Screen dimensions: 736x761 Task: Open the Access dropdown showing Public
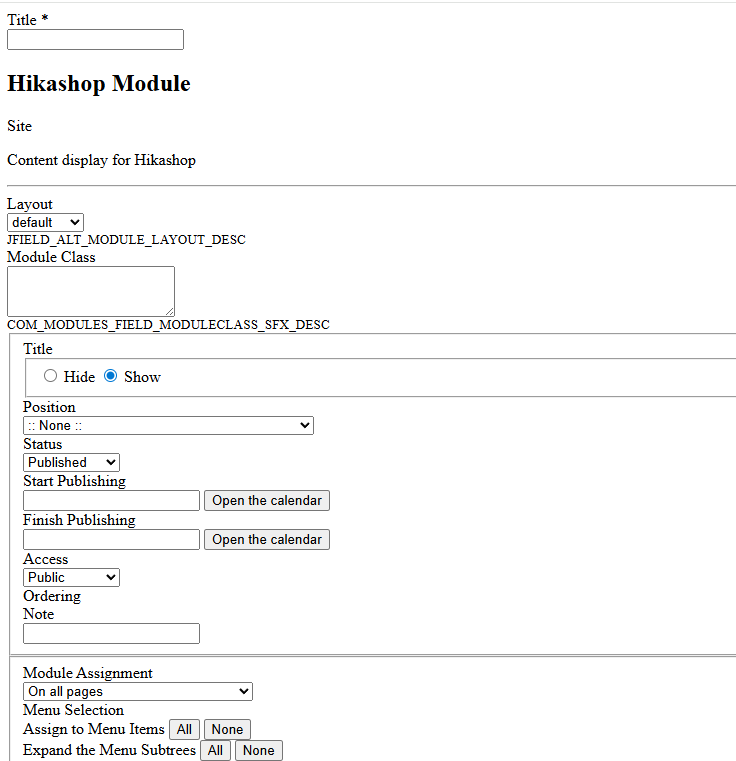click(x=71, y=578)
